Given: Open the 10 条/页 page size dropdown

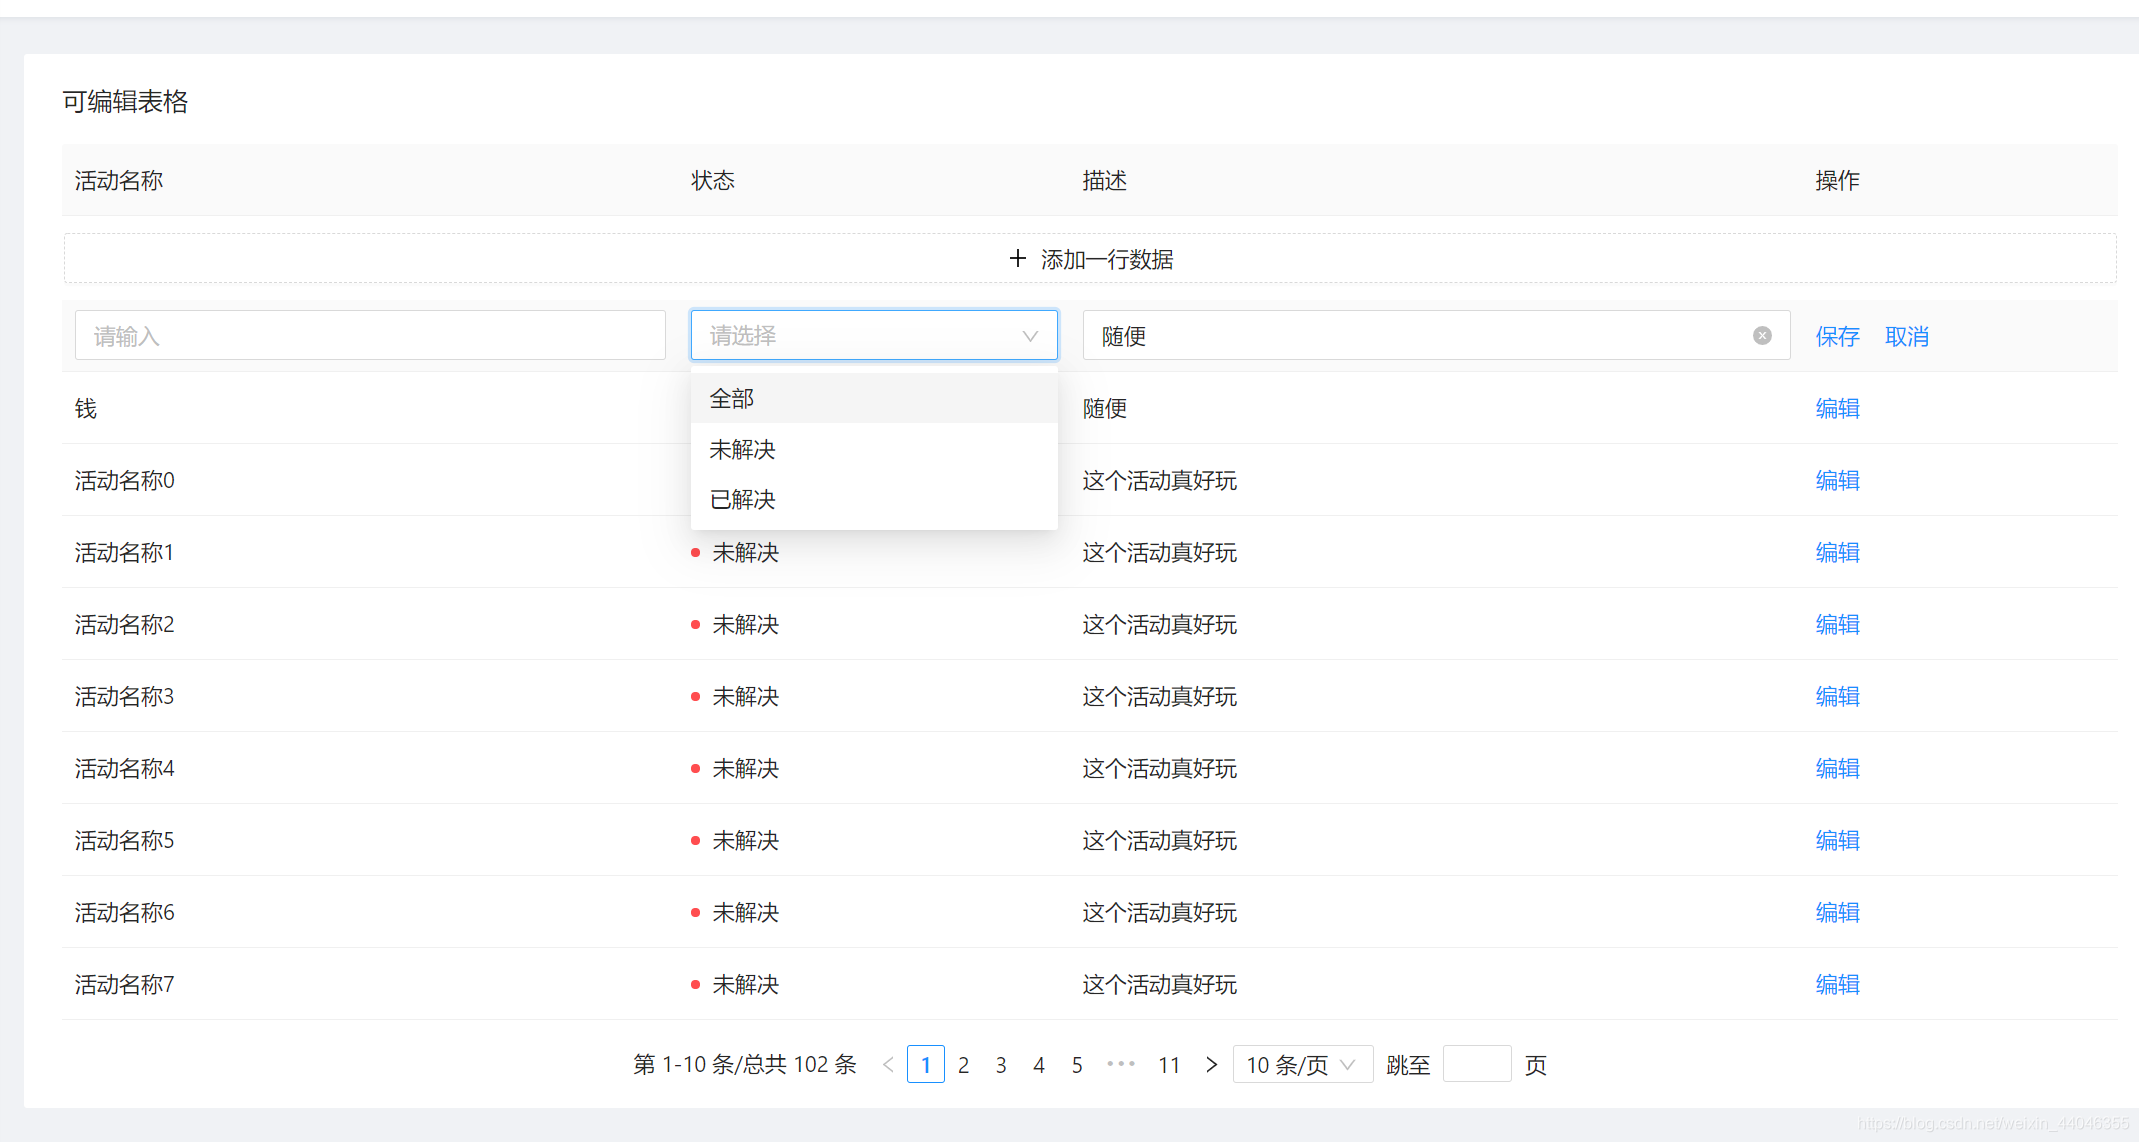Looking at the screenshot, I should (x=1302, y=1064).
